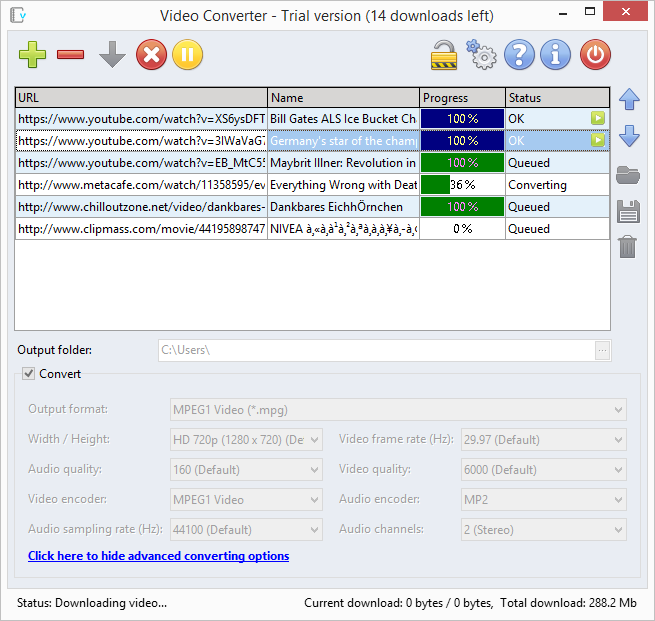The width and height of the screenshot is (655, 621).
Task: Click the hide advanced converting options link
Action: click(158, 556)
